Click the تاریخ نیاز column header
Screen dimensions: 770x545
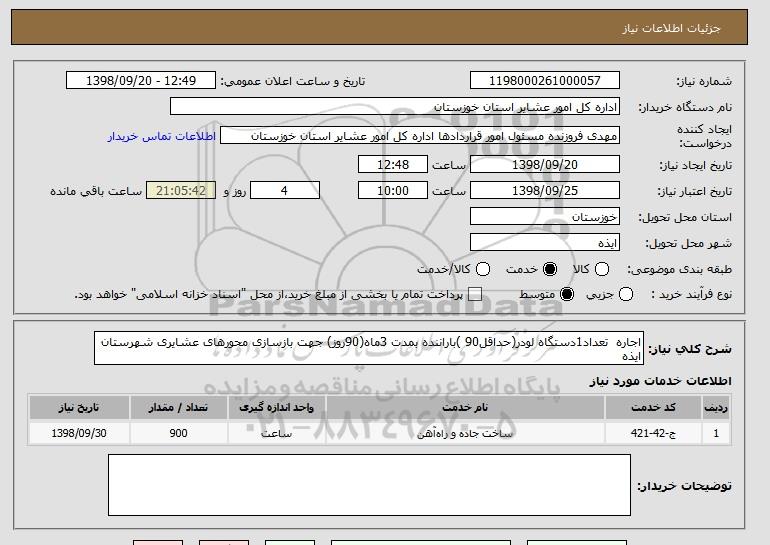(79, 408)
